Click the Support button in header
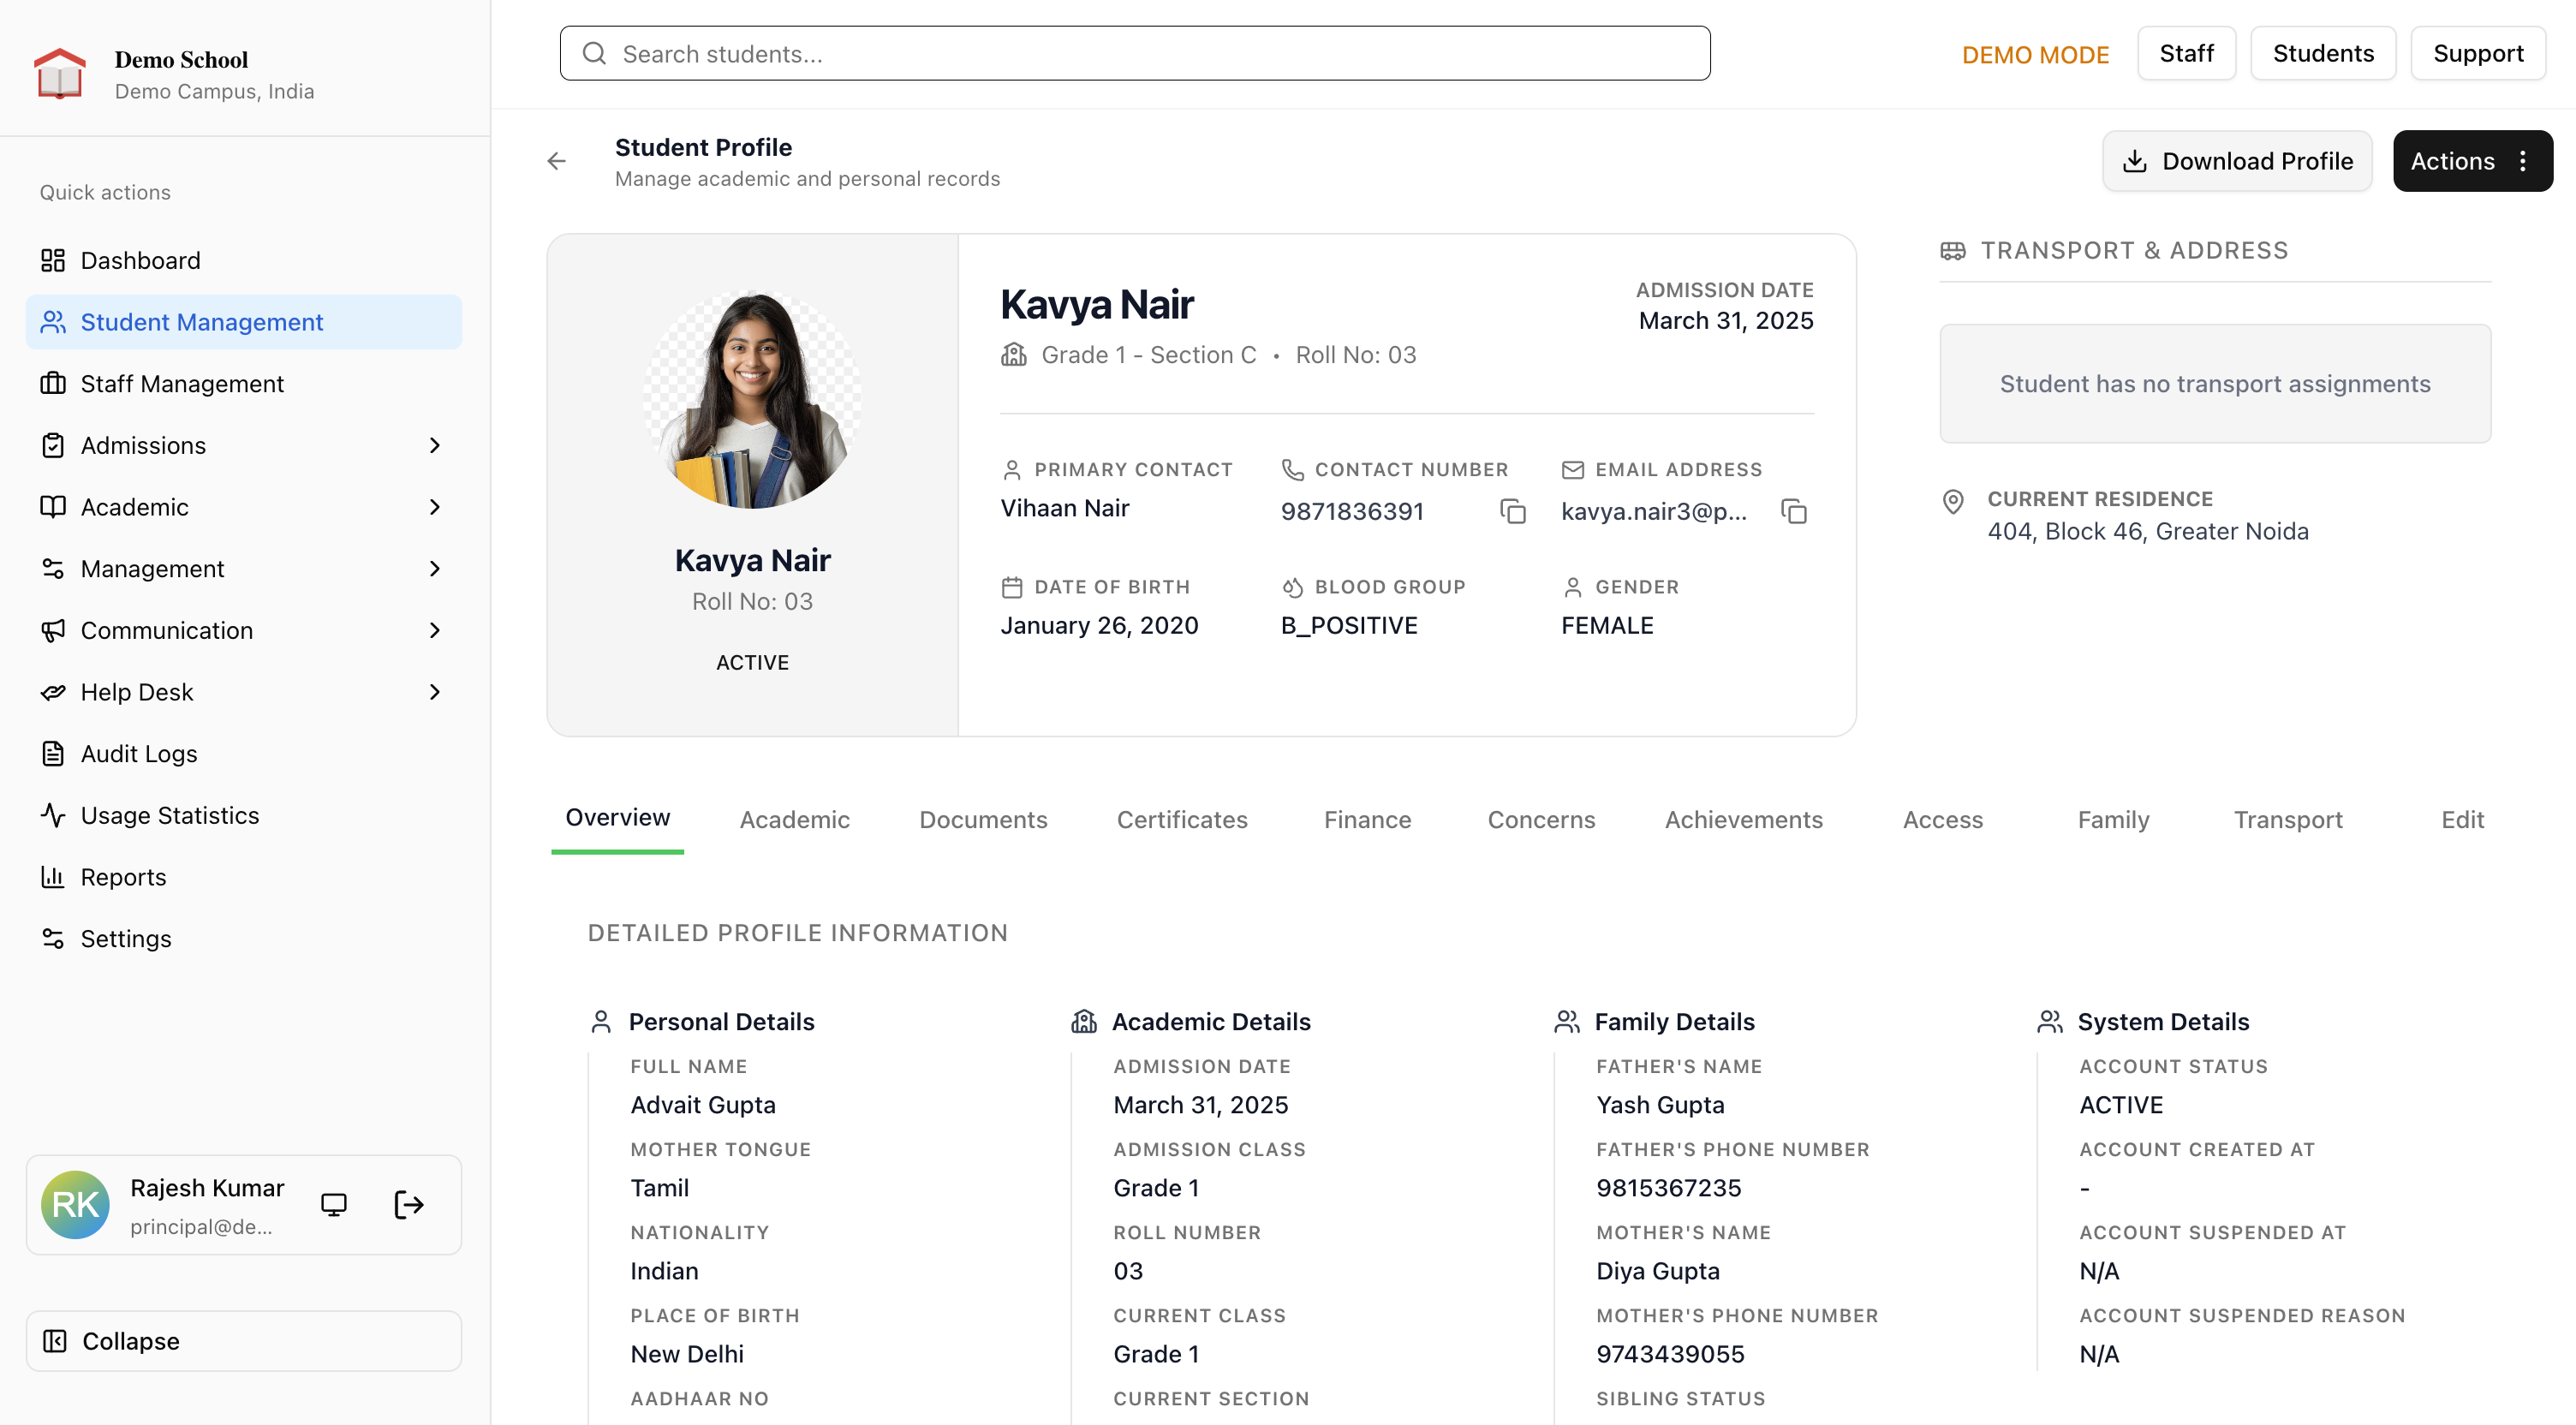 pos(2477,53)
